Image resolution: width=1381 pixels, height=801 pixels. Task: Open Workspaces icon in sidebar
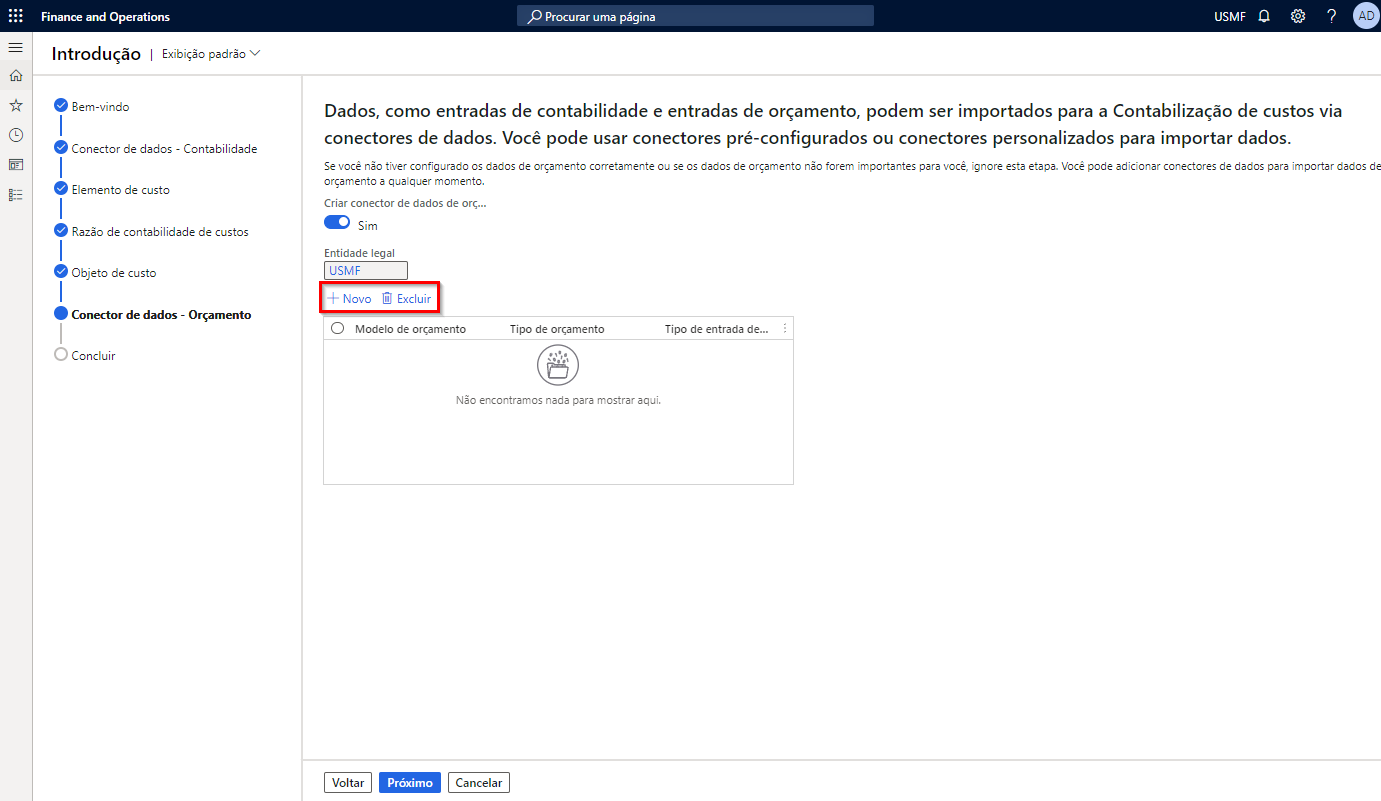pyautogui.click(x=16, y=164)
